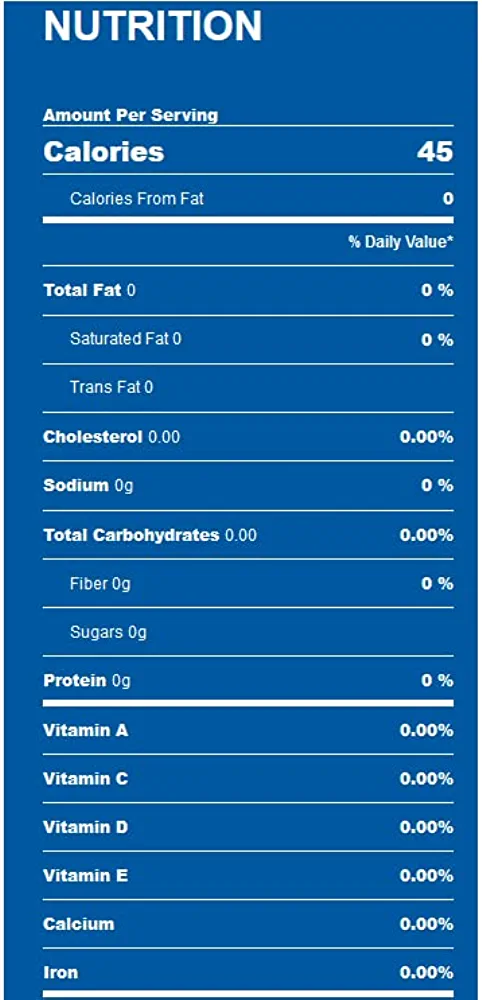Select the Calories From Fat row

click(249, 198)
